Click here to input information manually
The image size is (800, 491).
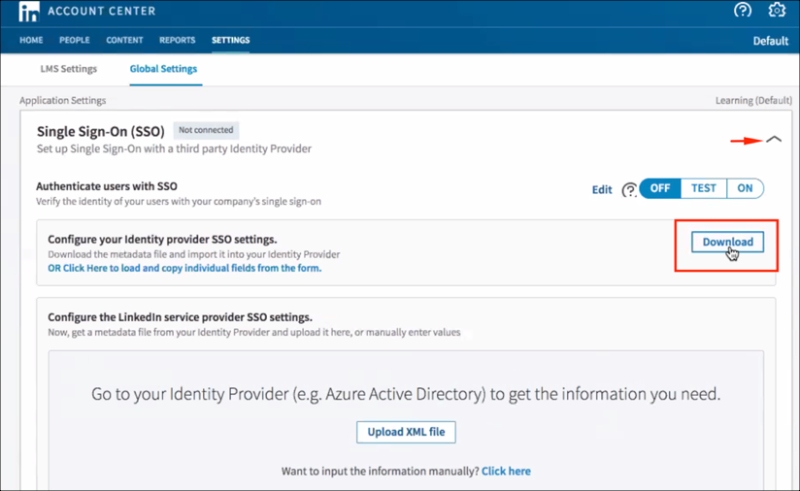pyautogui.click(x=506, y=471)
